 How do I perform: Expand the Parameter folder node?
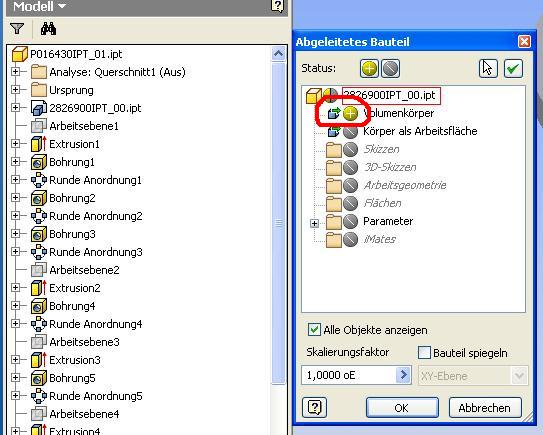314,223
